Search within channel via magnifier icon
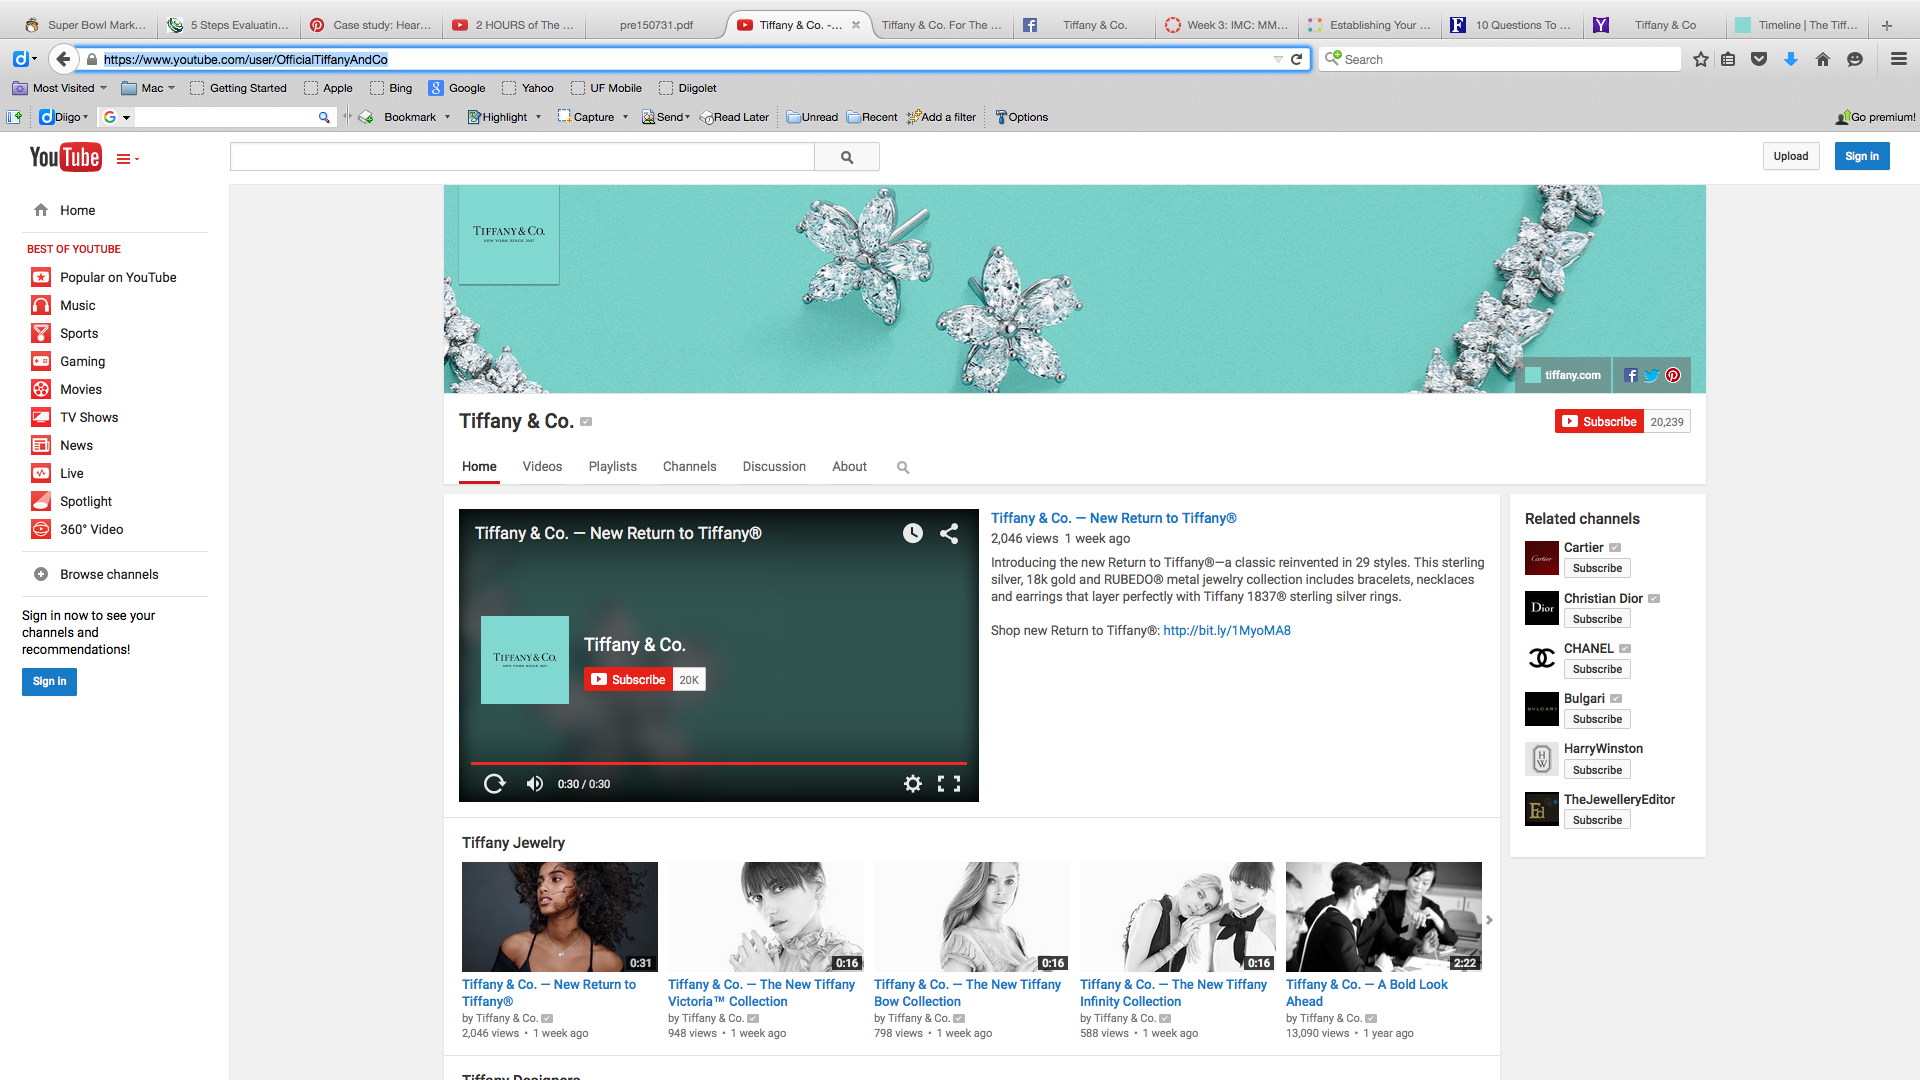The height and width of the screenshot is (1080, 1920). coord(903,467)
